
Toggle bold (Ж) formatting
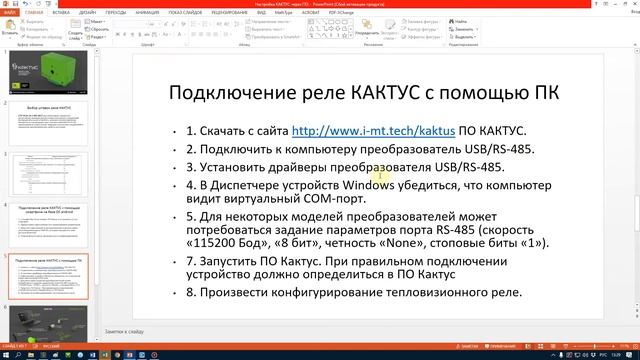(118, 35)
